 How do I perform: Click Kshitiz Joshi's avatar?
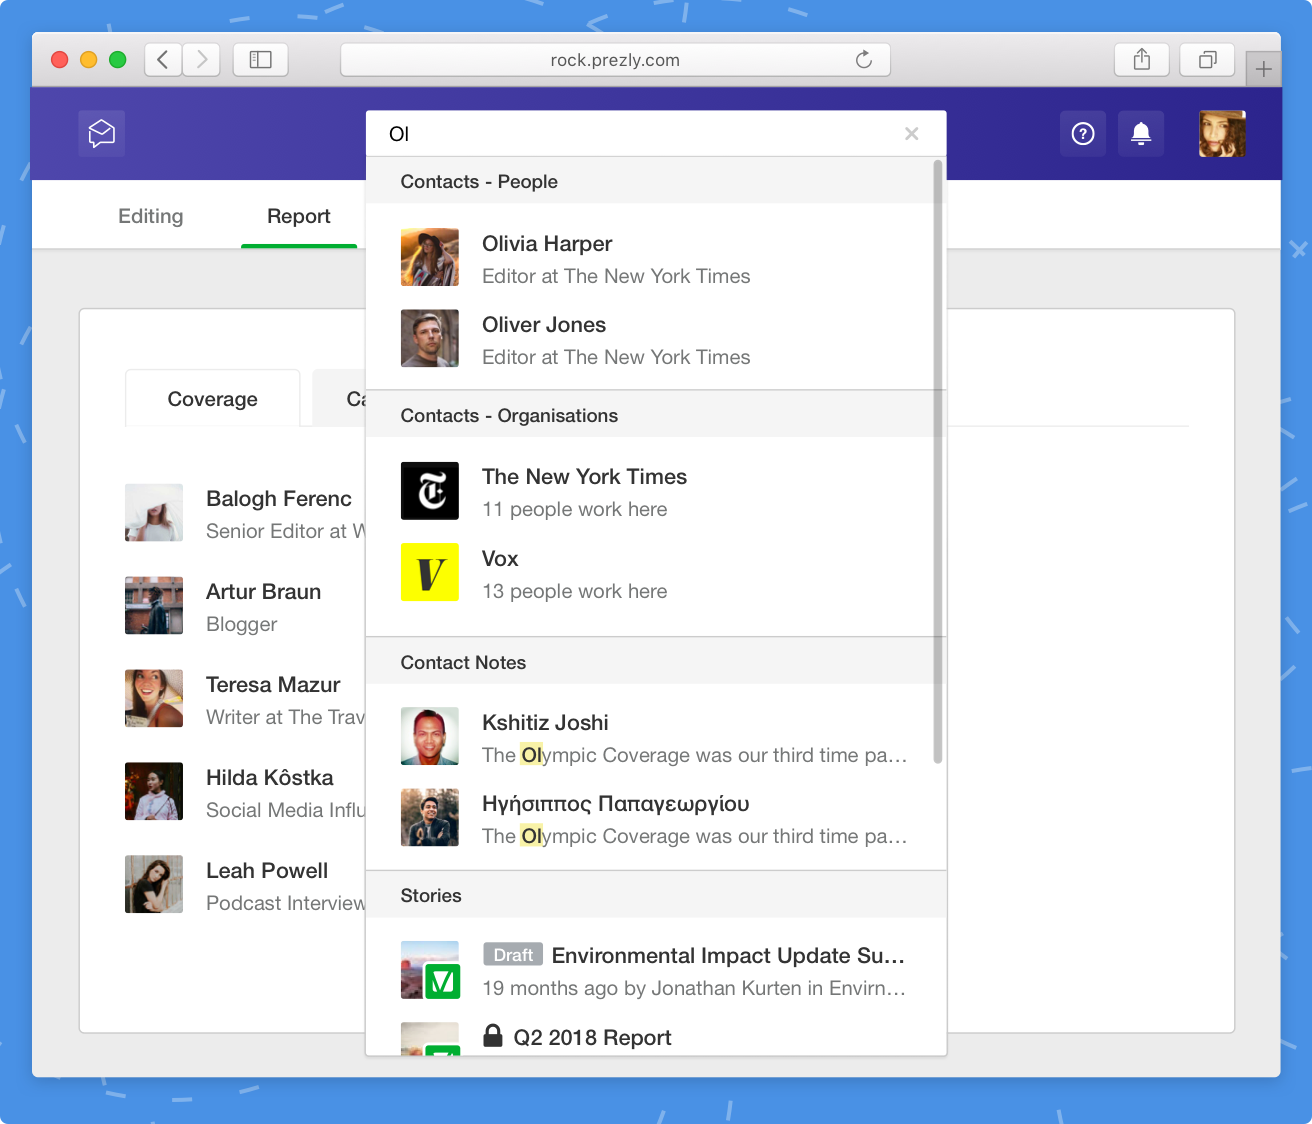pos(430,736)
